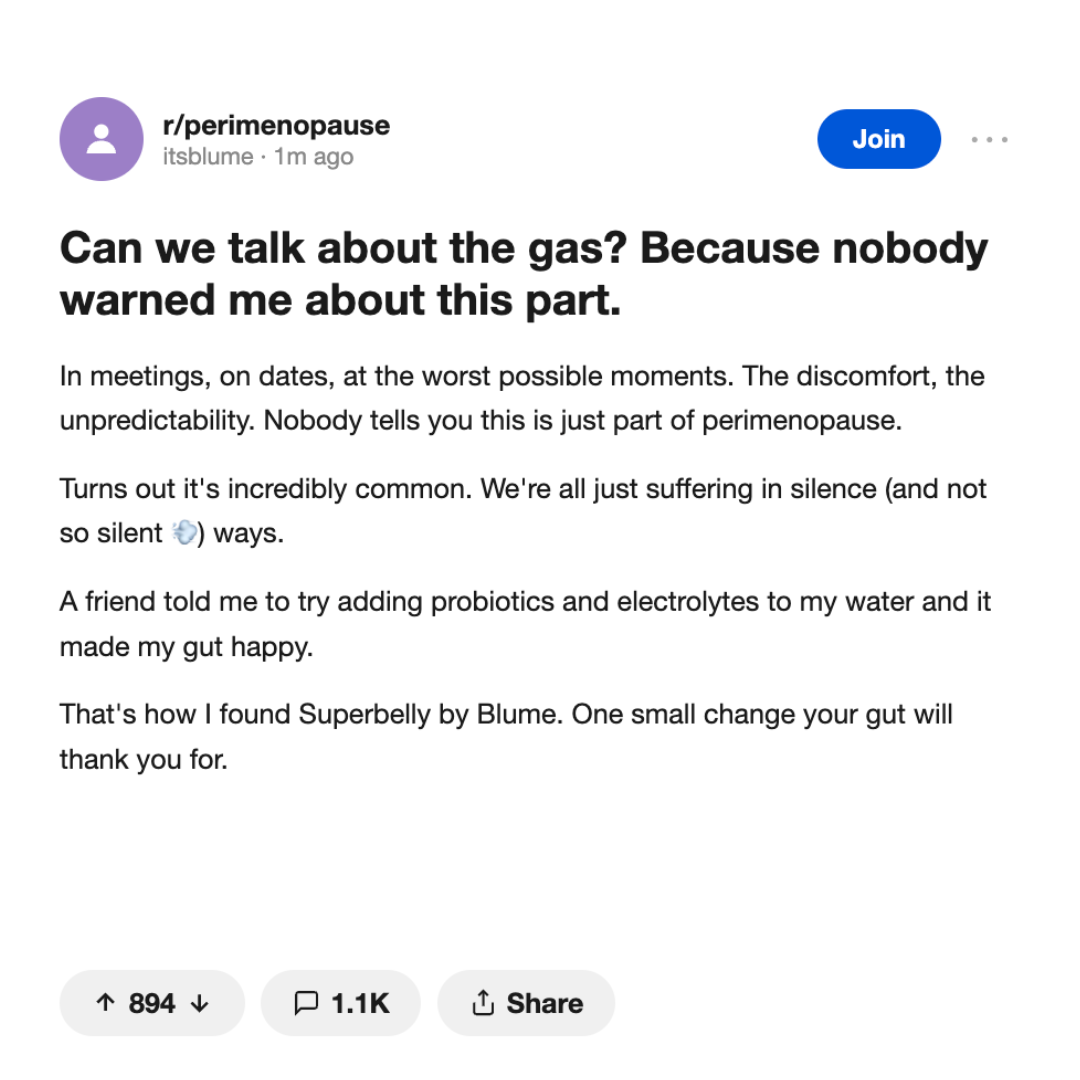This screenshot has height=1080, width=1080.
Task: Click the share upload arrow icon
Action: pyautogui.click(x=483, y=1003)
